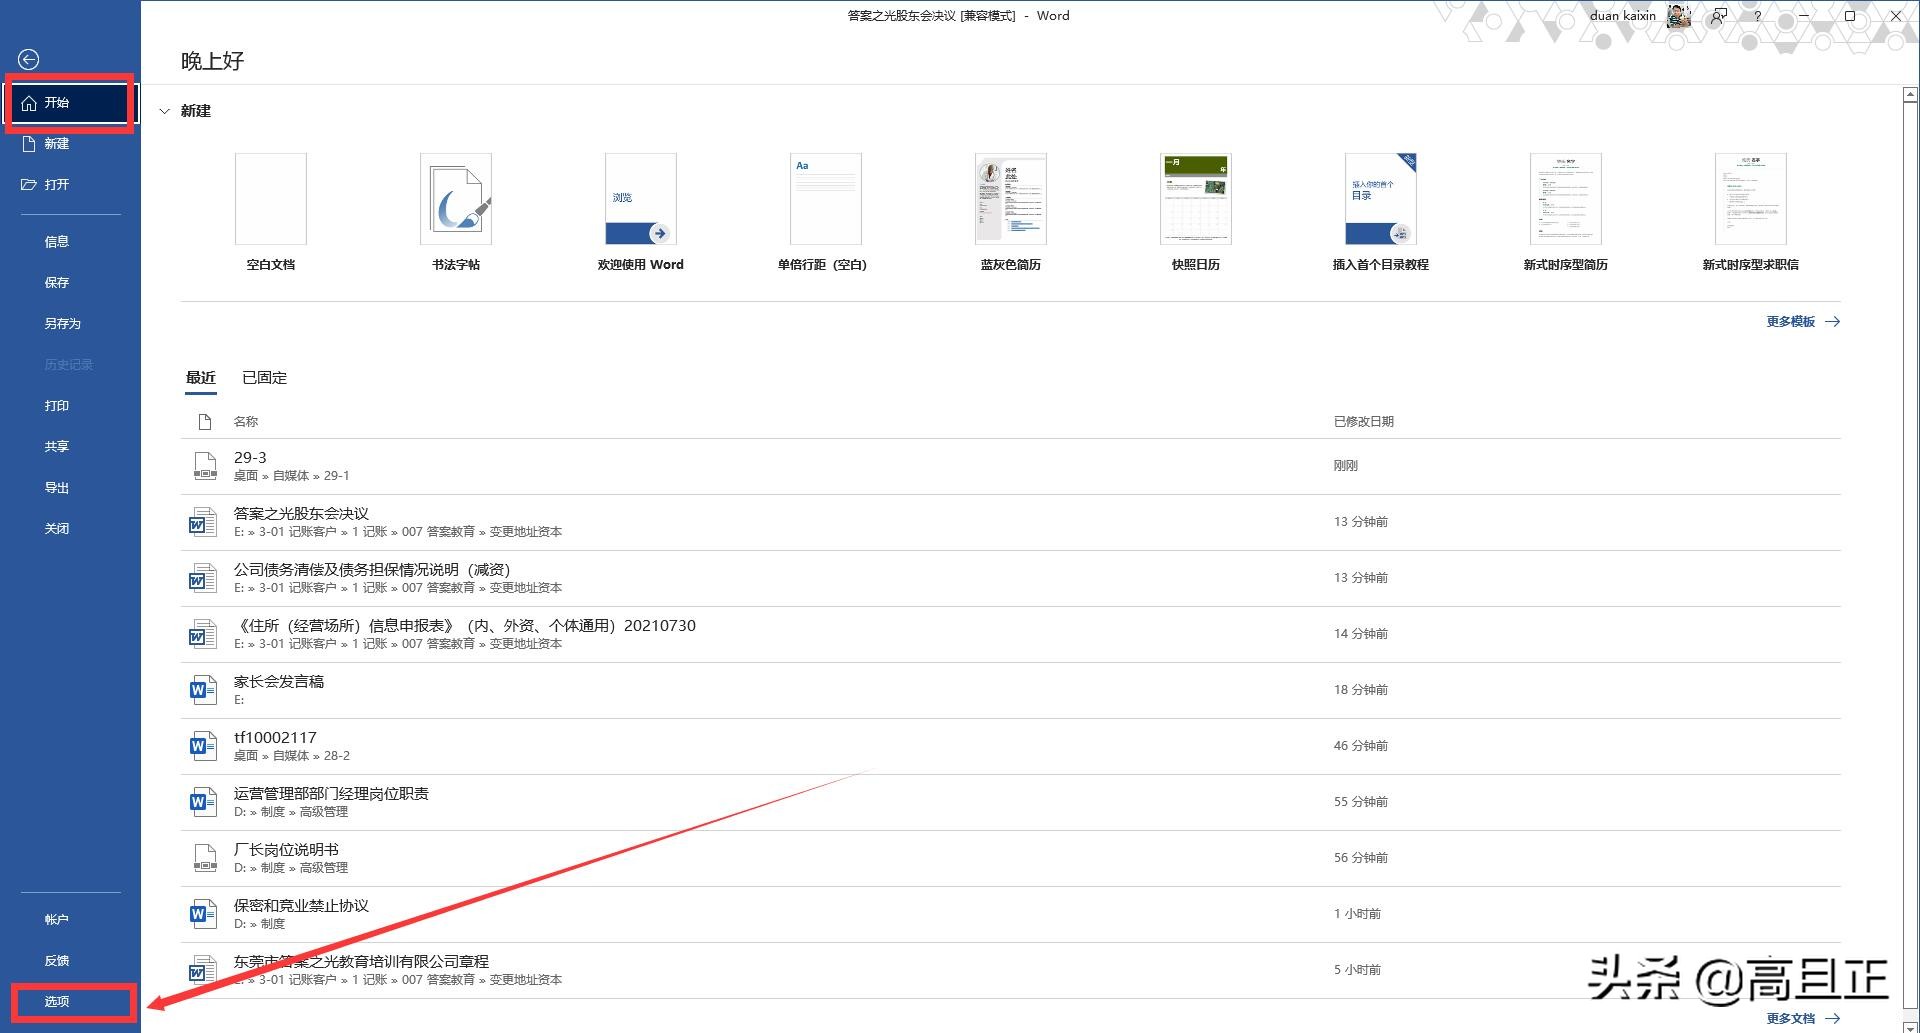Viewport: 1920px width, 1033px height.
Task: Choose the 单倍行距（空白）template
Action: click(x=822, y=212)
